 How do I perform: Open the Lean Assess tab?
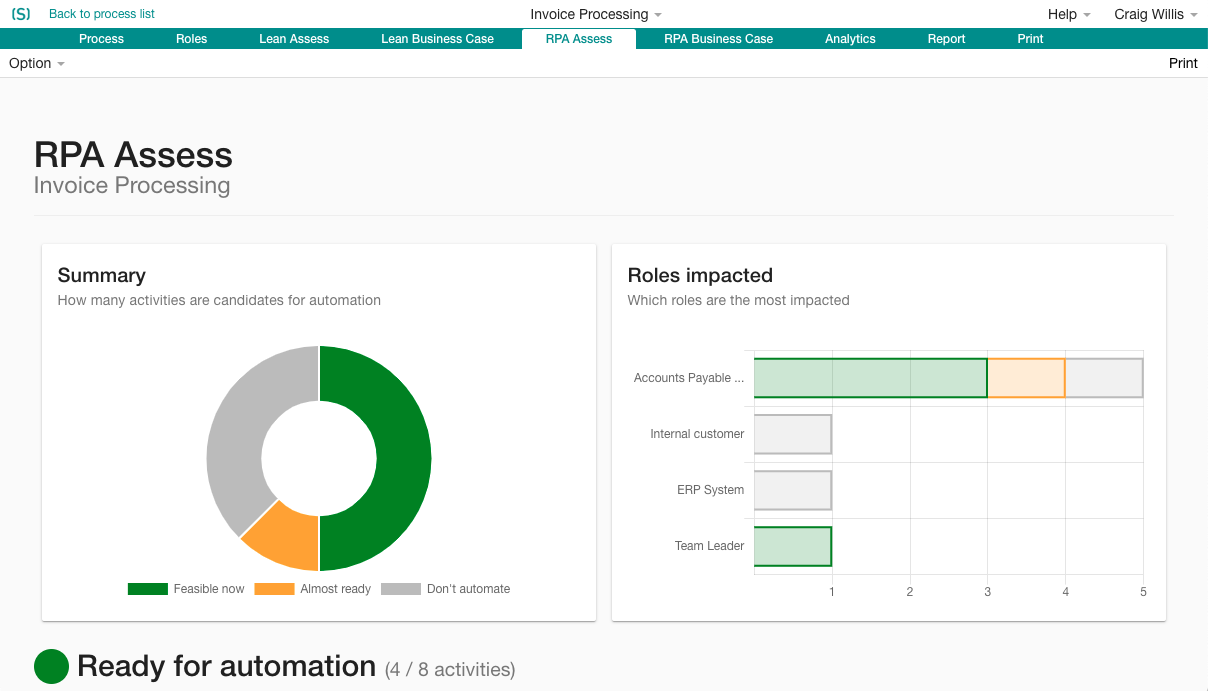(x=294, y=39)
